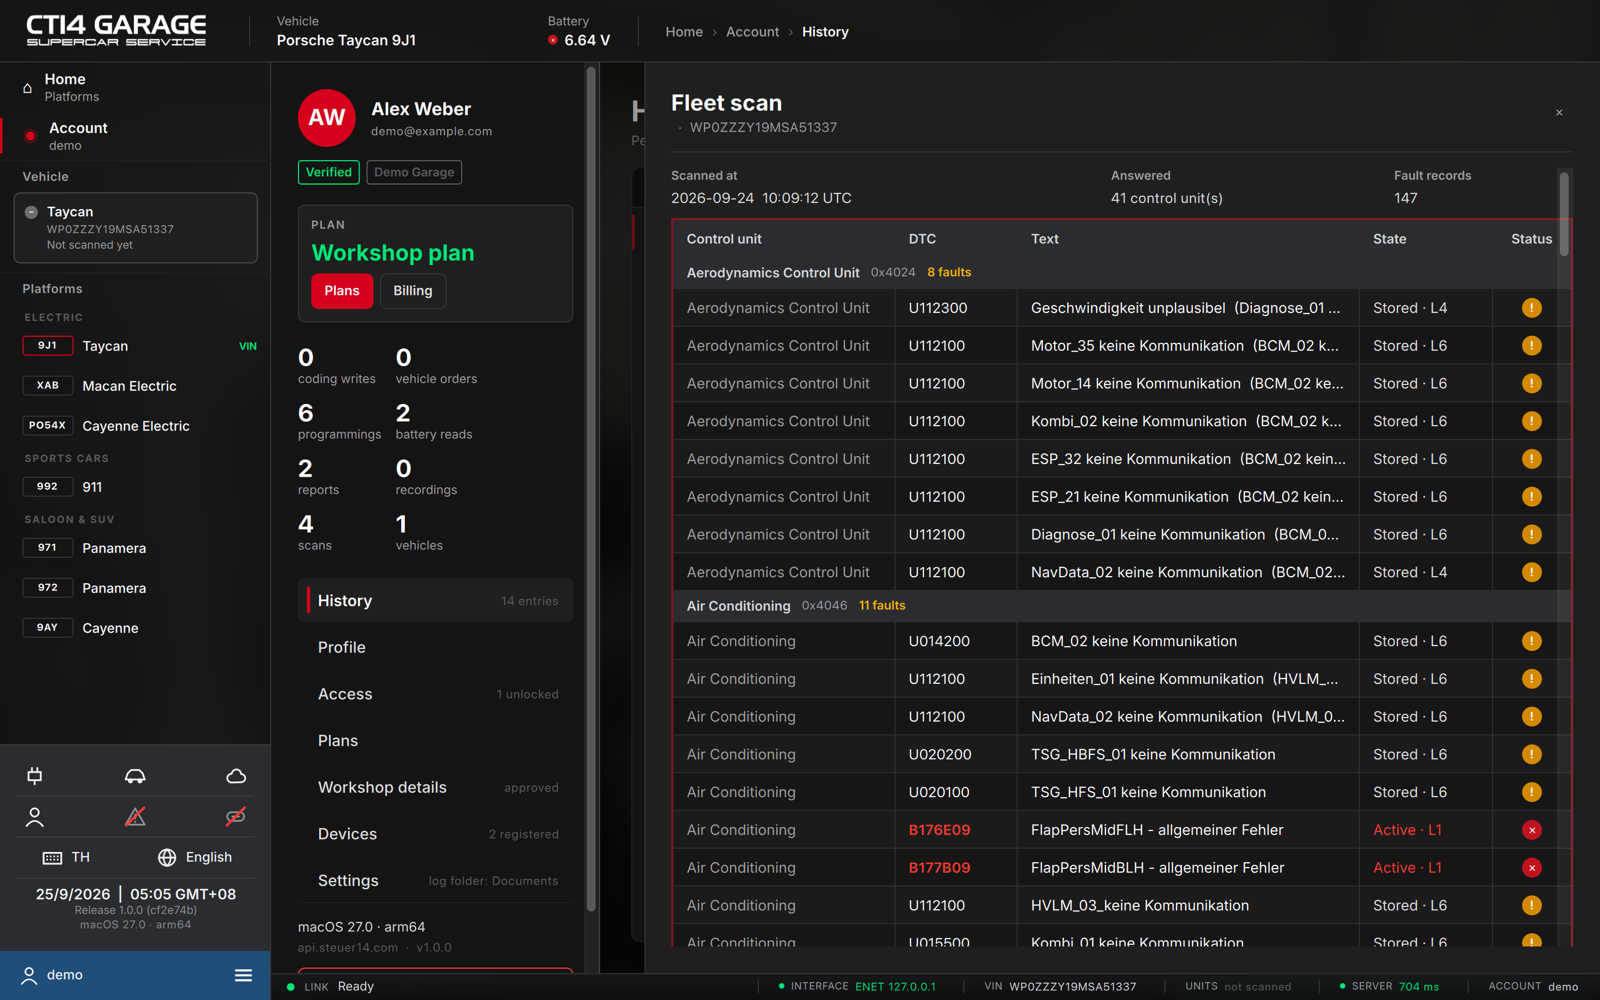Click the demo user icon in blue bar
1600x1000 pixels.
[29, 975]
